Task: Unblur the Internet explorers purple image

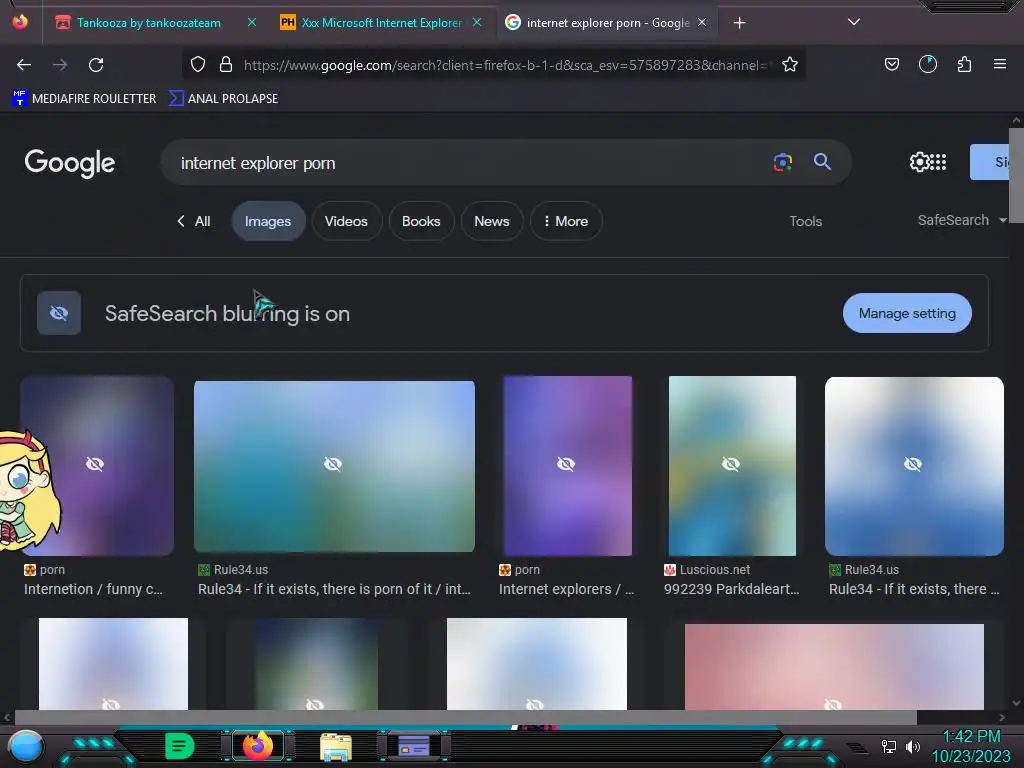Action: (568, 466)
